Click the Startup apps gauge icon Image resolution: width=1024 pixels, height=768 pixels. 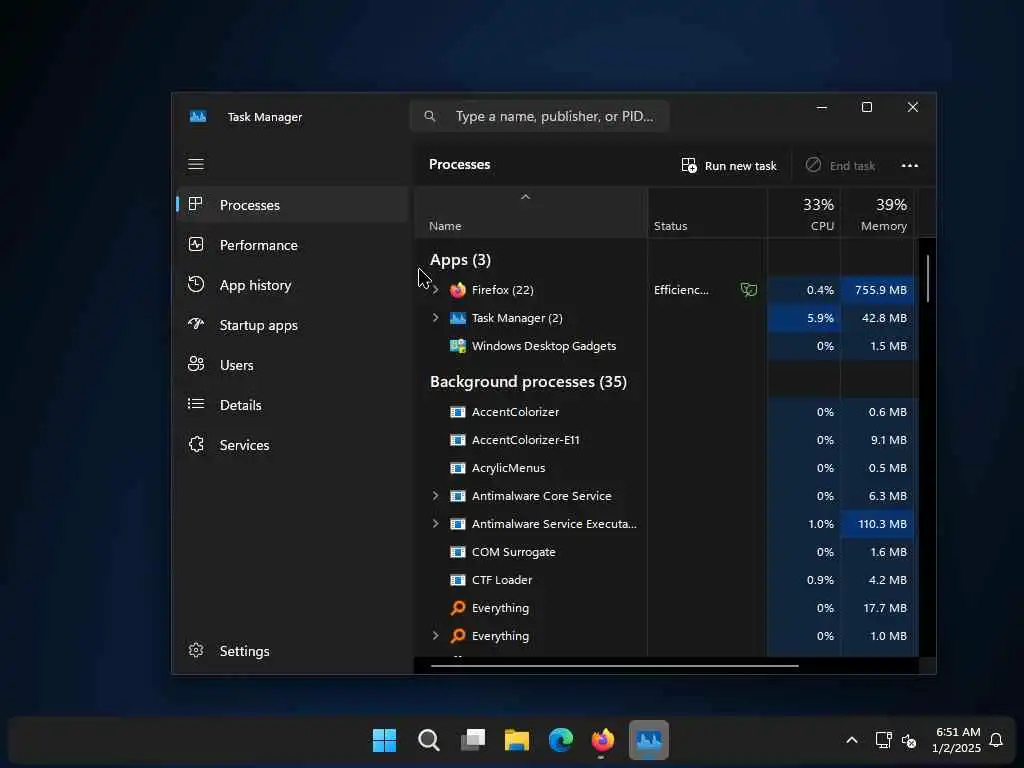pyautogui.click(x=196, y=324)
